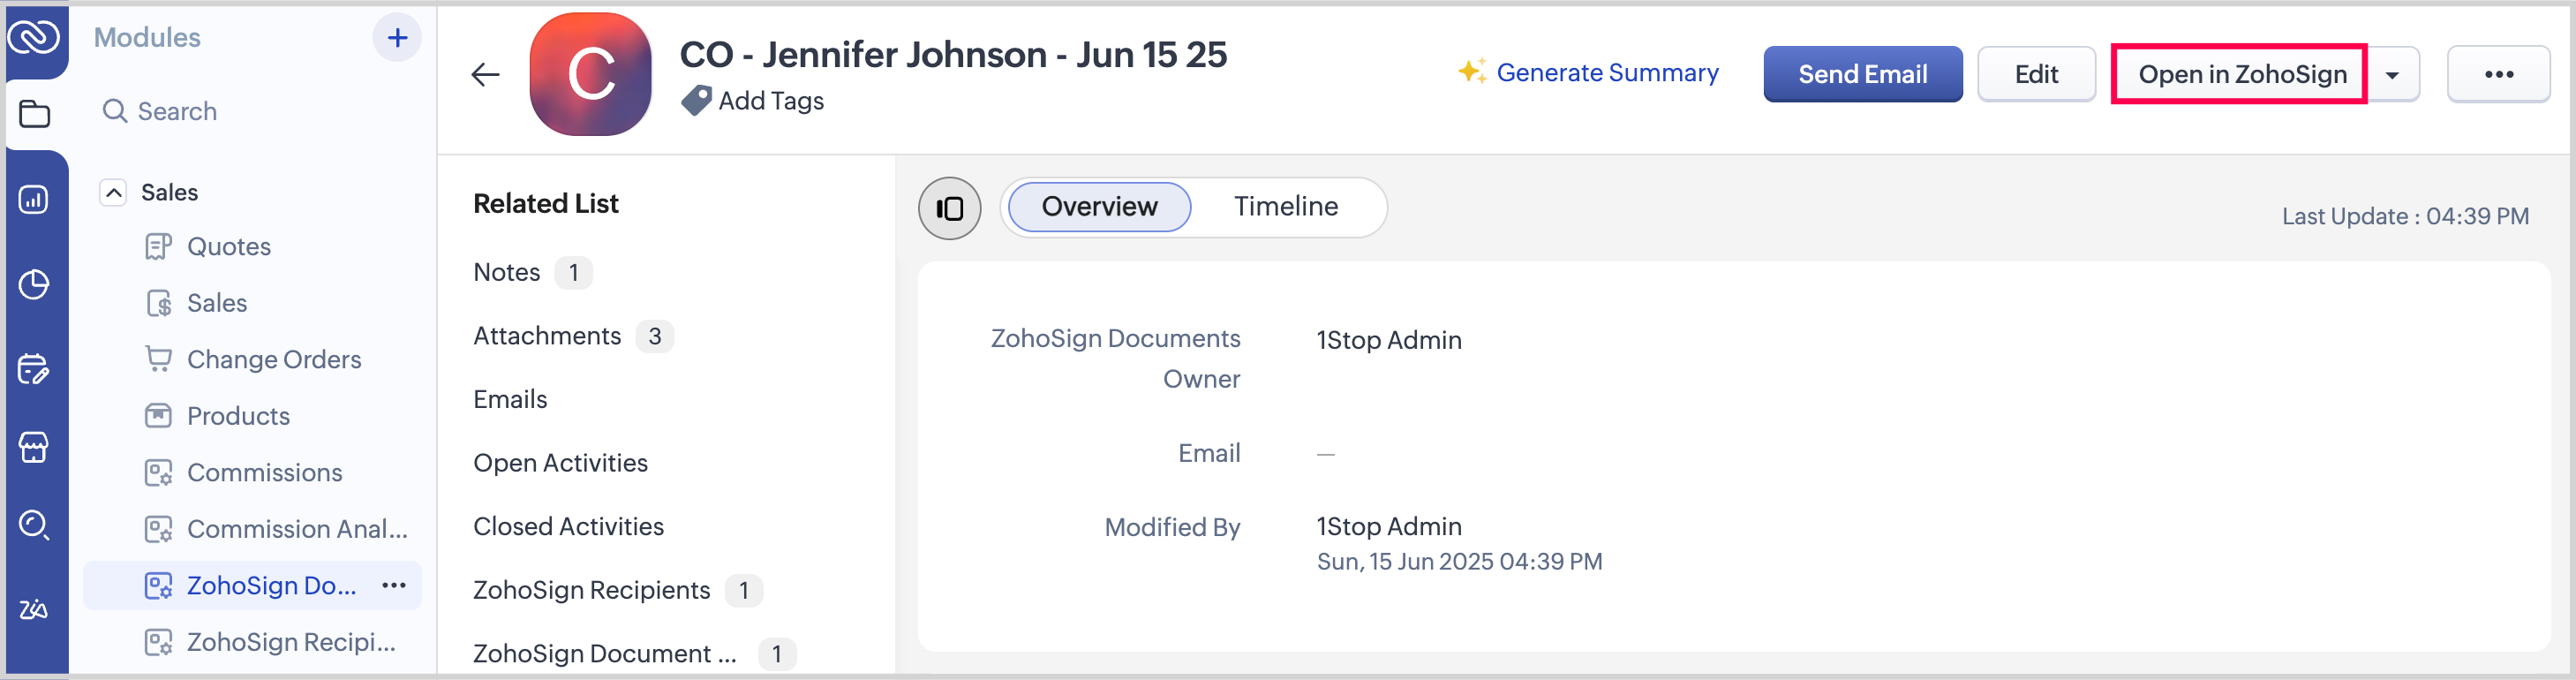Open ZohoSign Do... module options ellipsis
Screen dimensions: 2576x680
click(x=394, y=585)
